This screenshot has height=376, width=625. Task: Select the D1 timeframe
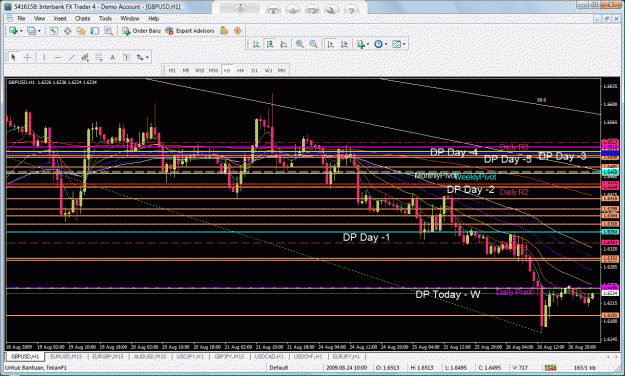[254, 70]
